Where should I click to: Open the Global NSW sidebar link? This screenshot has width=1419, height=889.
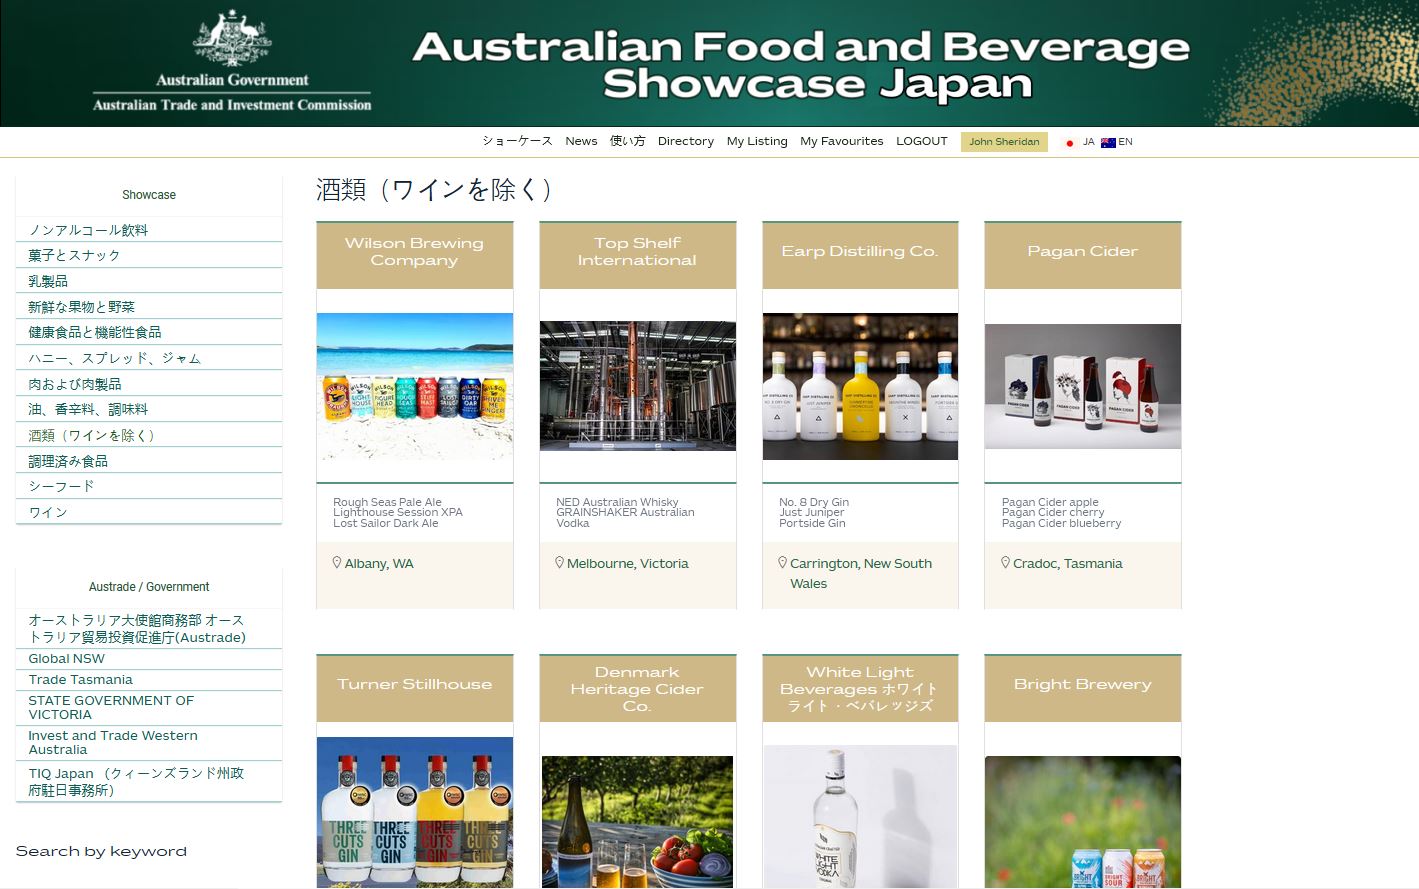point(66,658)
